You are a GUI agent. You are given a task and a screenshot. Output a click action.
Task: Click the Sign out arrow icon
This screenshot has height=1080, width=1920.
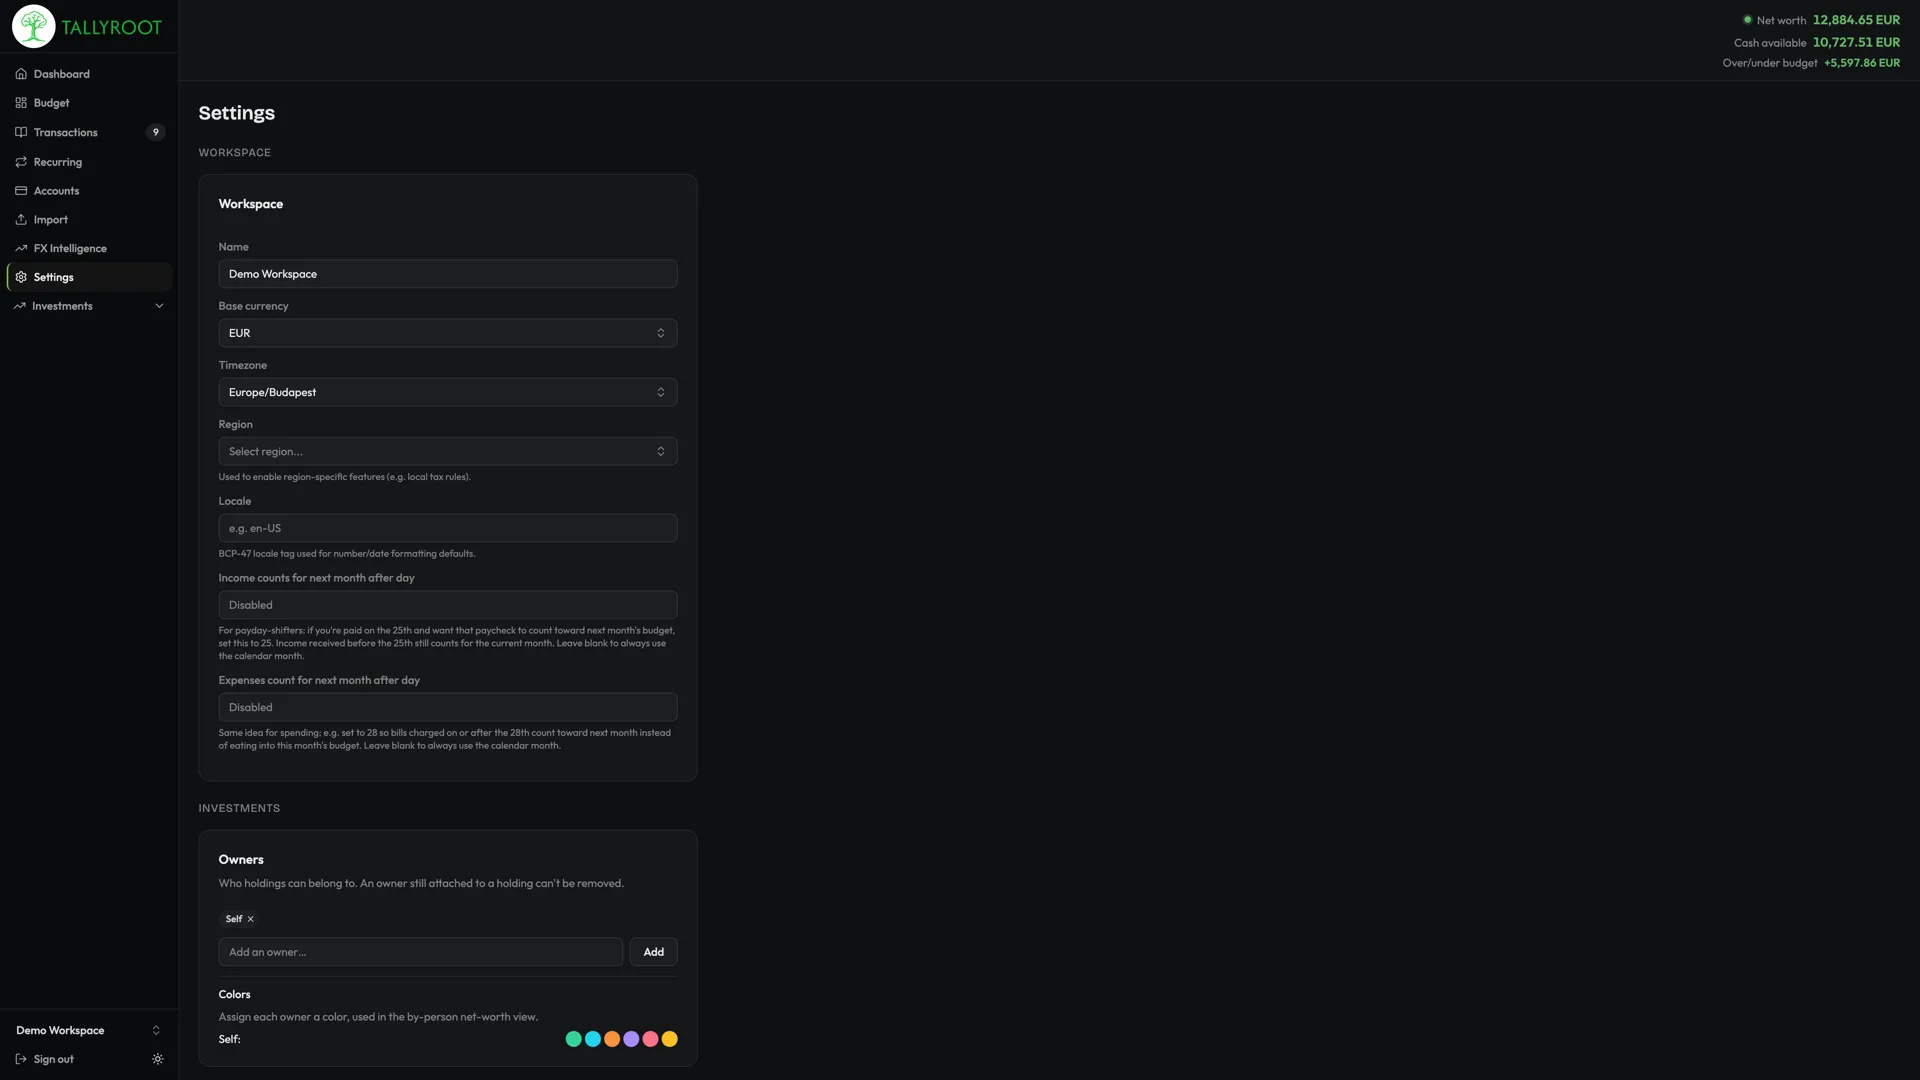click(21, 1059)
